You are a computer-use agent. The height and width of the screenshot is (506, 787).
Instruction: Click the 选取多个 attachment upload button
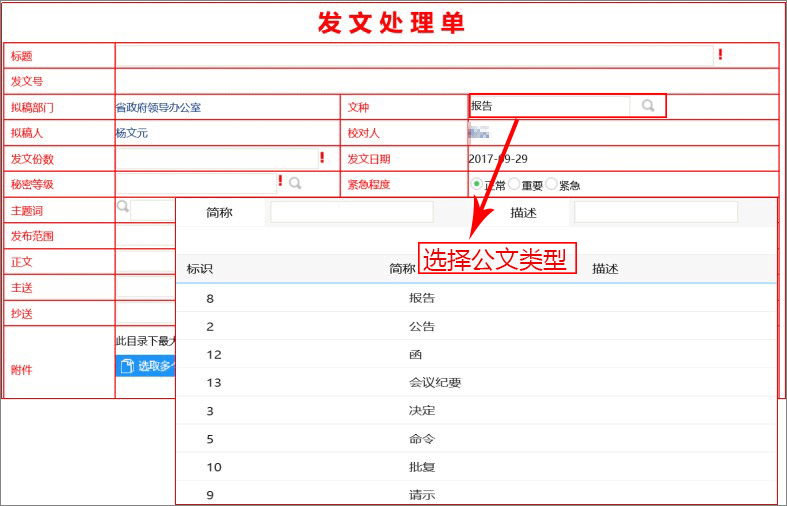[146, 366]
